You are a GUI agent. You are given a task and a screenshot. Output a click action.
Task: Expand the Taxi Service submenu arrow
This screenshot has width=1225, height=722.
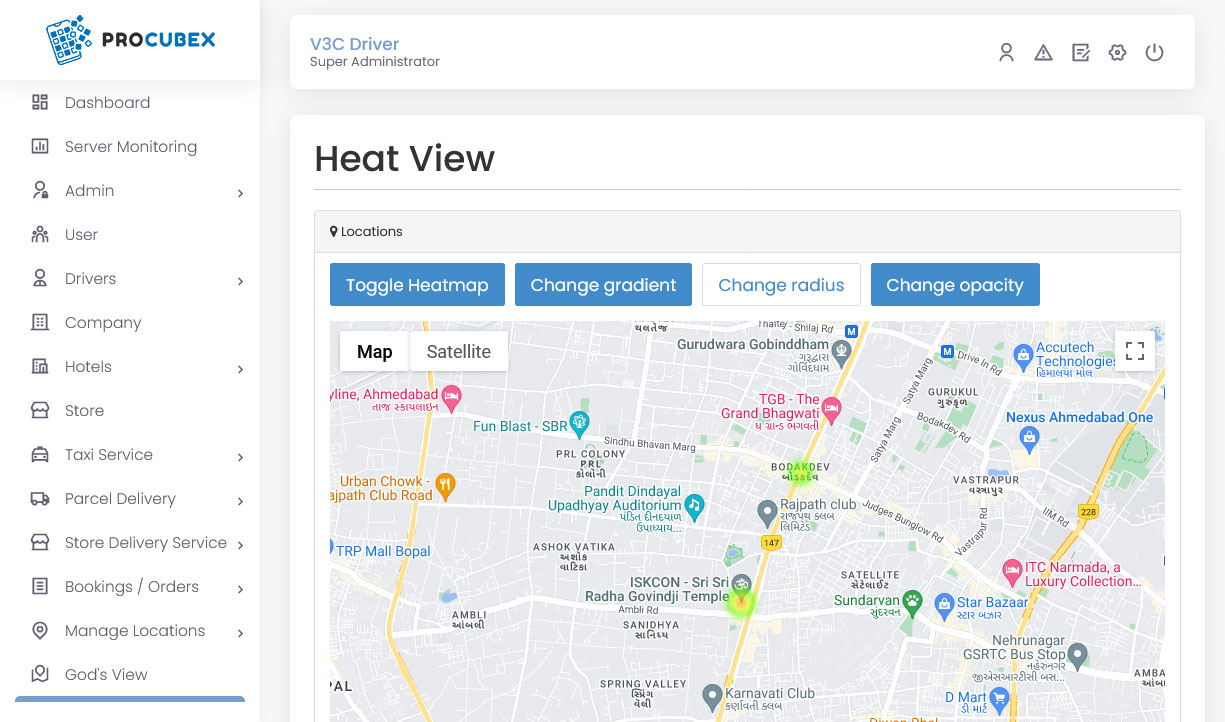click(x=240, y=457)
